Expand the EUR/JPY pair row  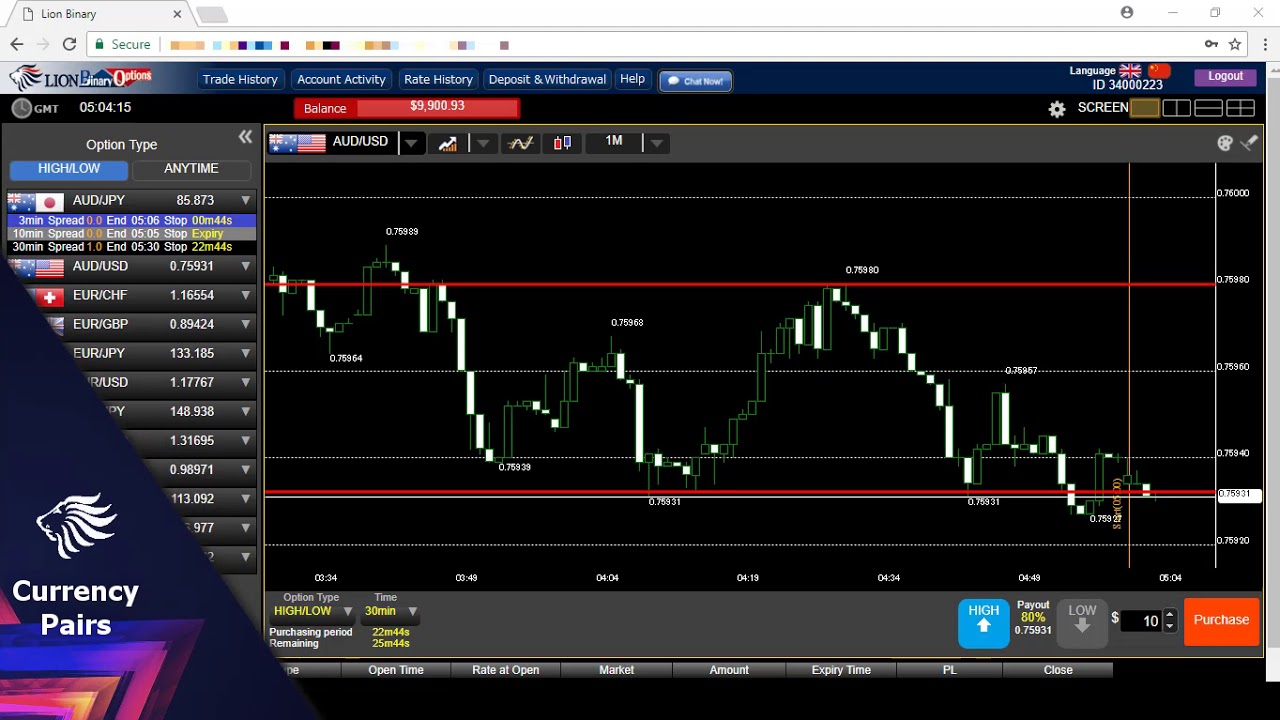point(245,354)
